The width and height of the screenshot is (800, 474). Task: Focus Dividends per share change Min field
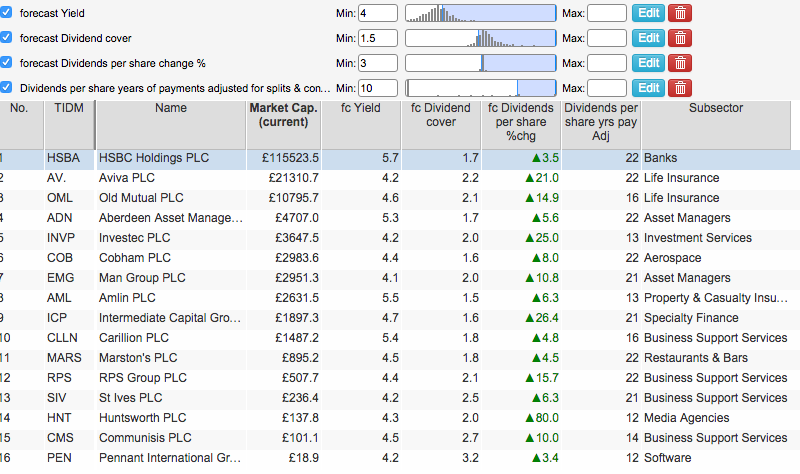click(378, 63)
